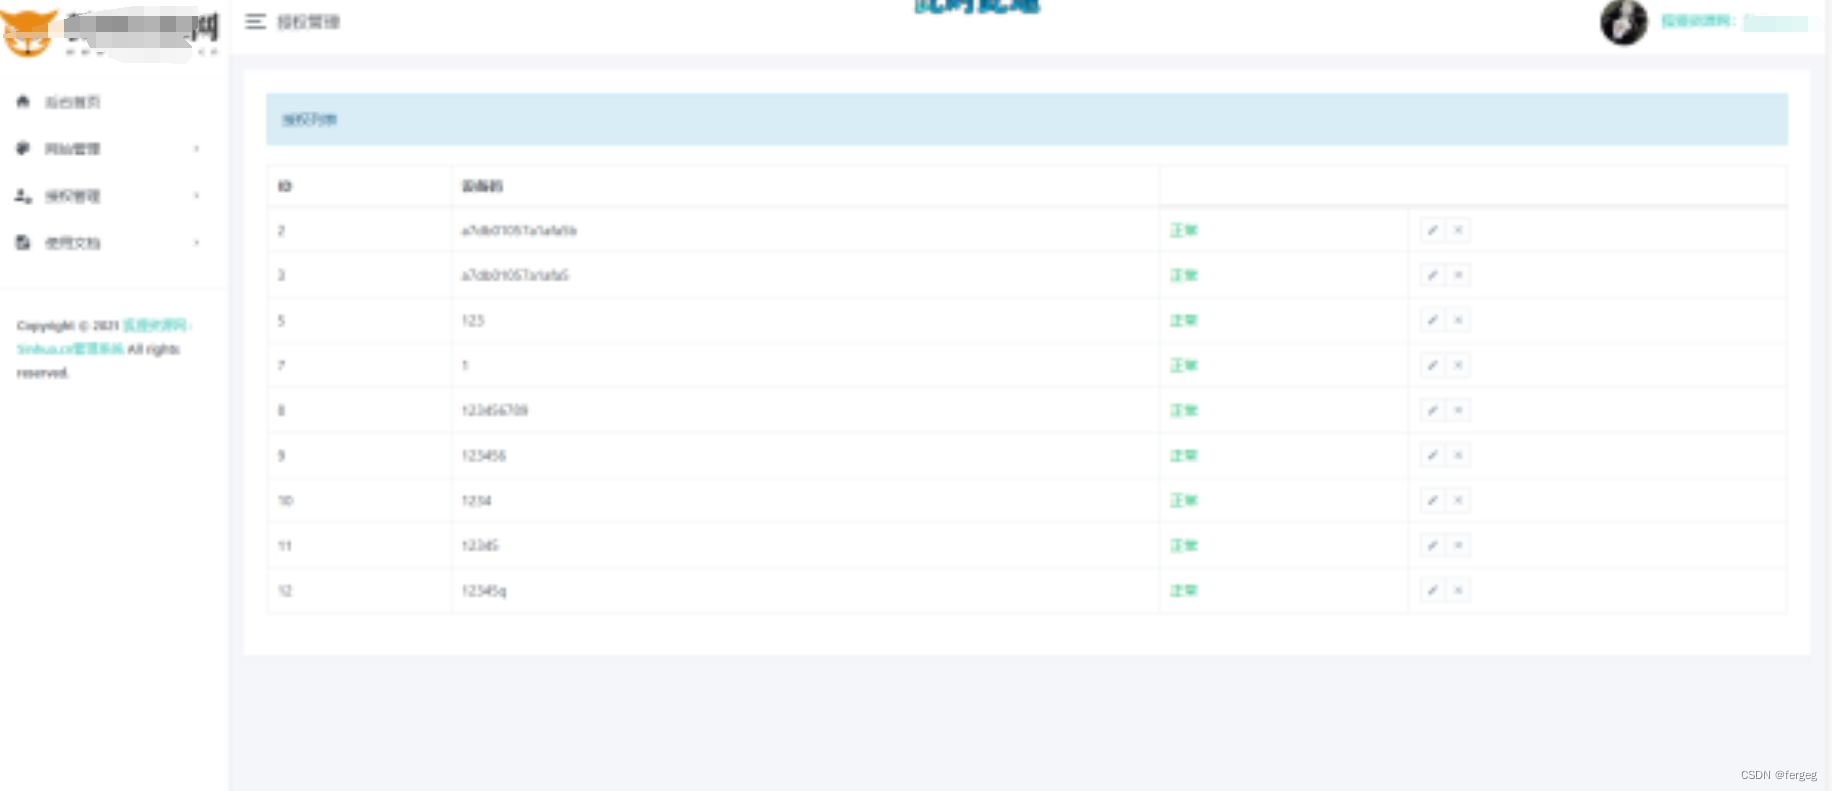Screen dimensions: 1832x791
Task: Open the green link in the copyright footer
Action: pos(155,325)
